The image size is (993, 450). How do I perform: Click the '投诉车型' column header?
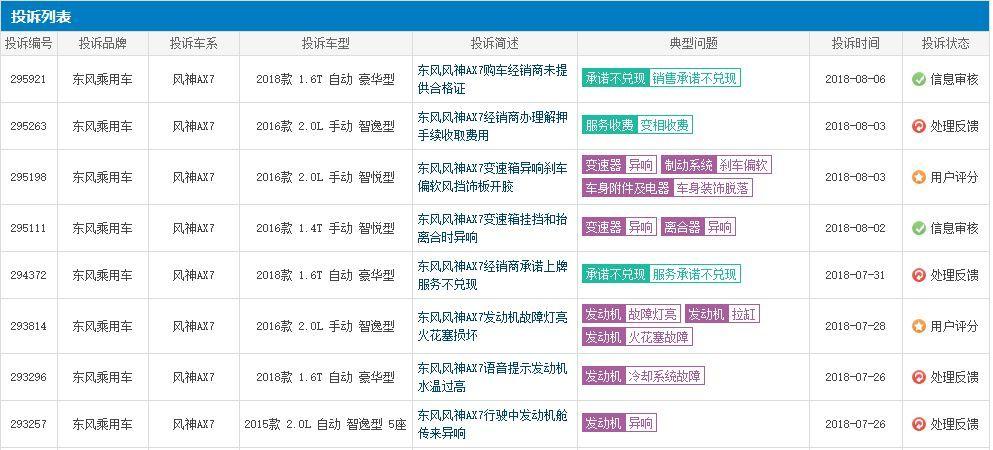[326, 44]
